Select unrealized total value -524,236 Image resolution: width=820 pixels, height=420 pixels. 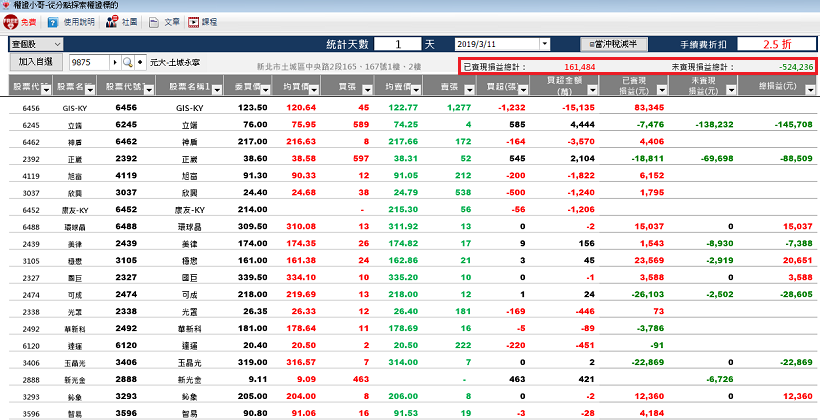[795, 67]
